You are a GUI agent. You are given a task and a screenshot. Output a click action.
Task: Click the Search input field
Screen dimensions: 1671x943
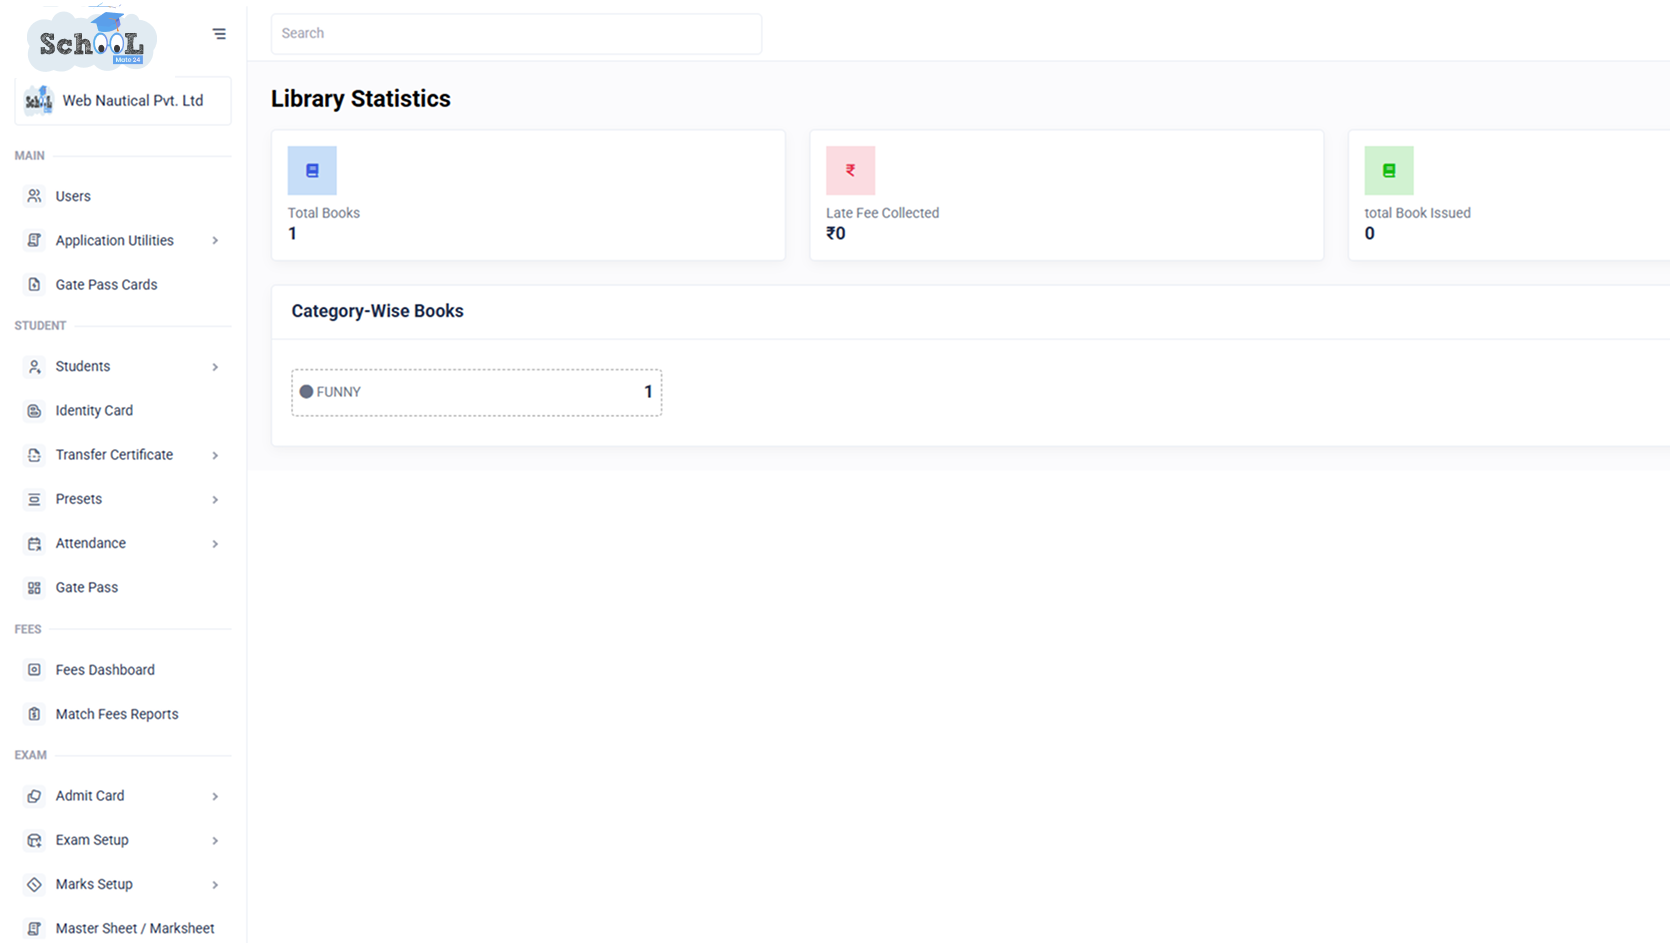pos(516,34)
